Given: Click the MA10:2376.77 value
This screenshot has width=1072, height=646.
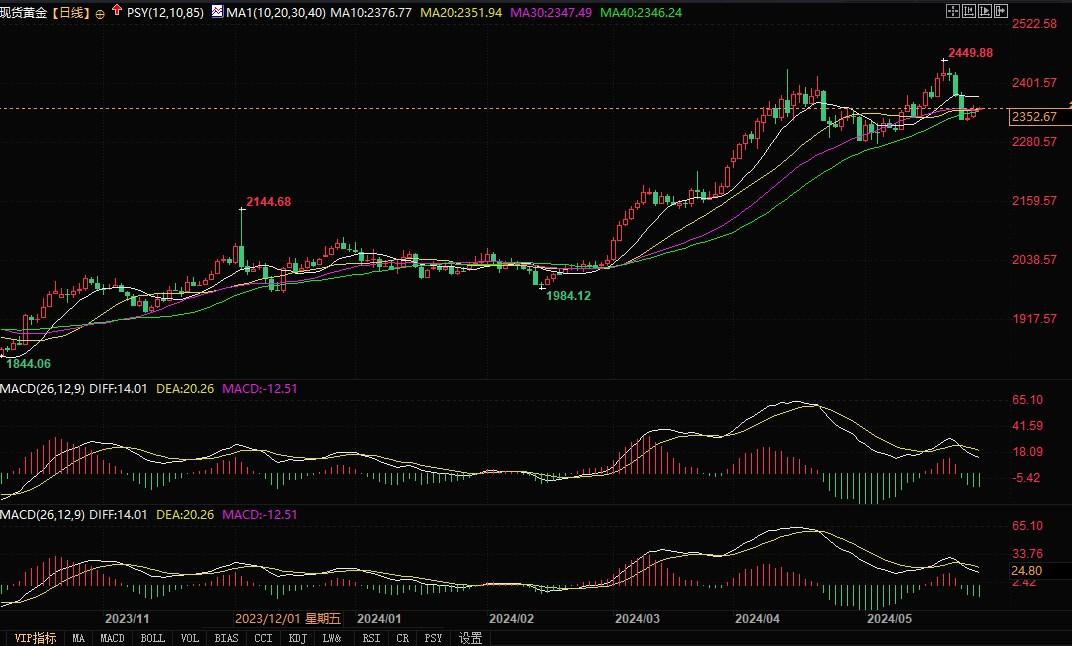Looking at the screenshot, I should point(371,12).
